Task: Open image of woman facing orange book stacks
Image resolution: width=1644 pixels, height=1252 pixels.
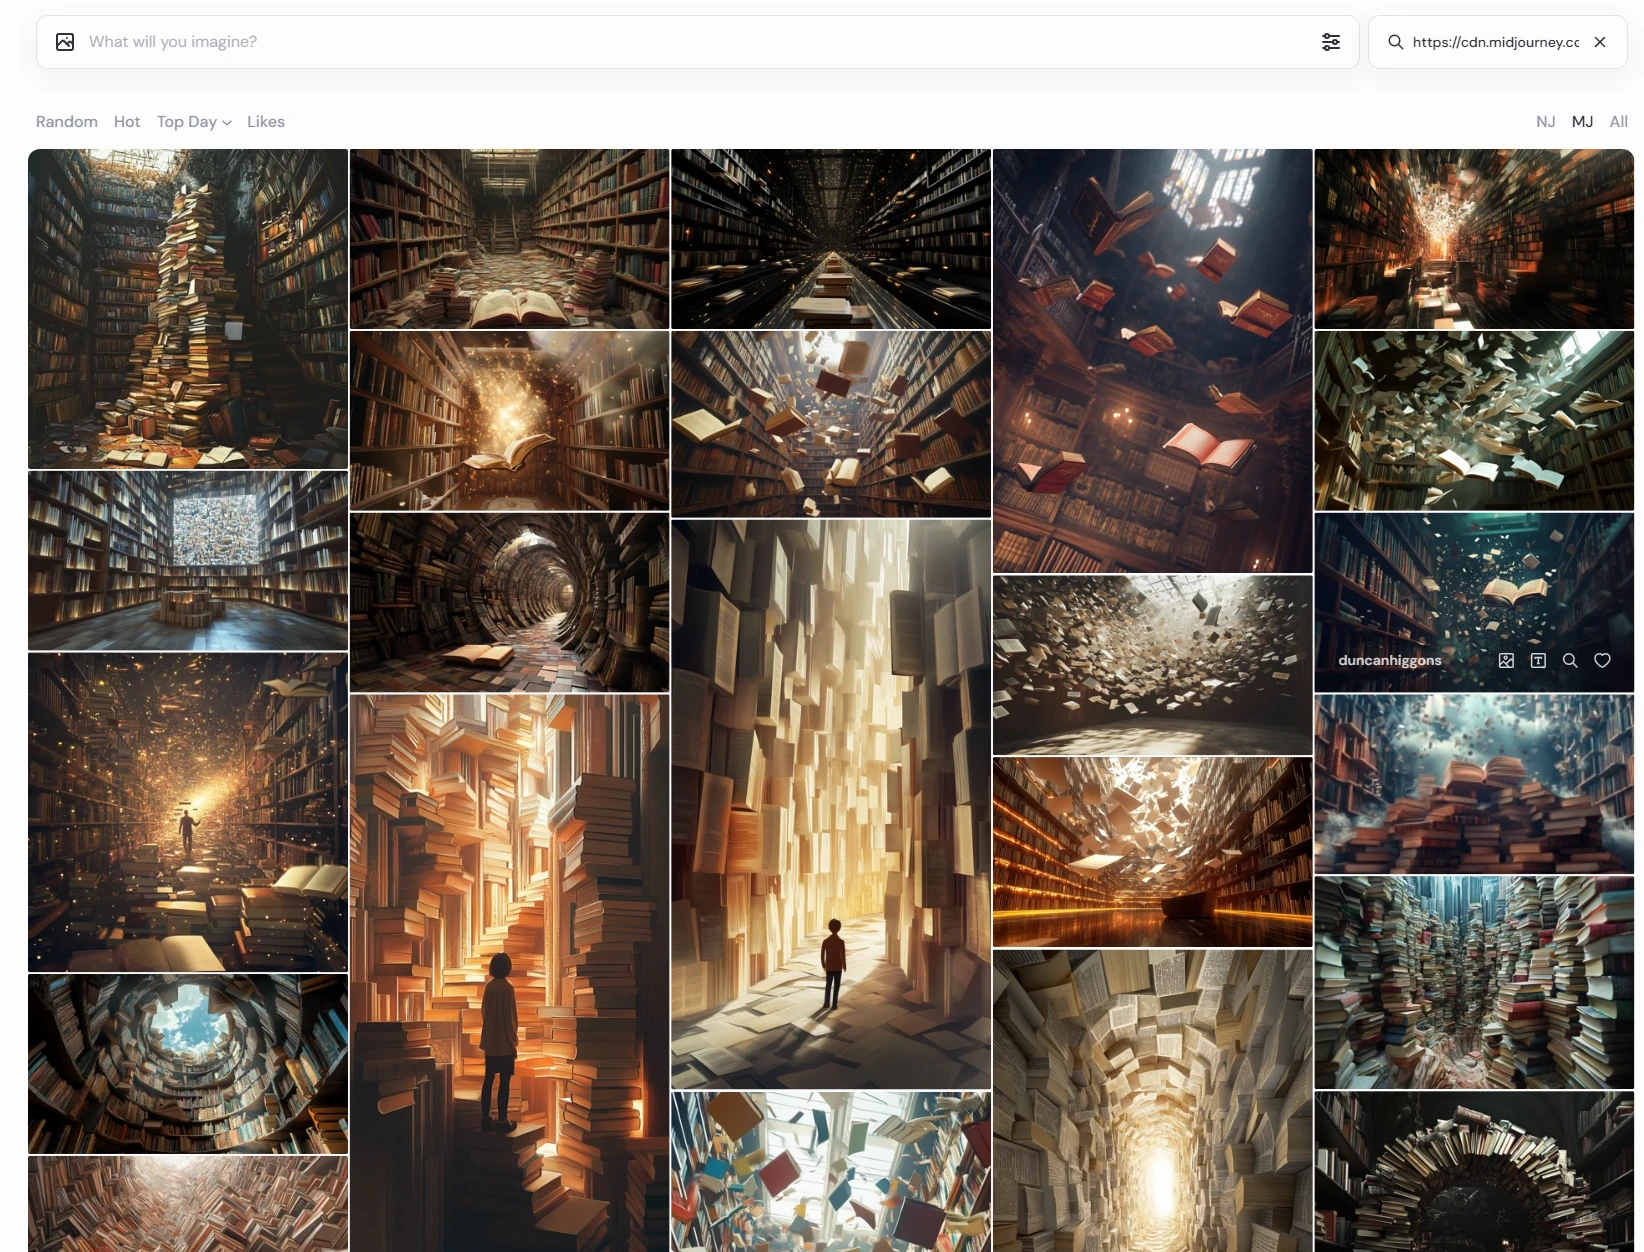Action: pyautogui.click(x=509, y=973)
